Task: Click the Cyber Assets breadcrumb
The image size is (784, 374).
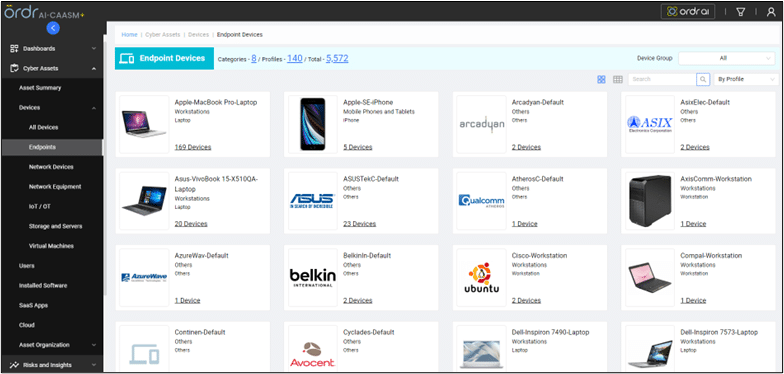Action: pyautogui.click(x=163, y=34)
